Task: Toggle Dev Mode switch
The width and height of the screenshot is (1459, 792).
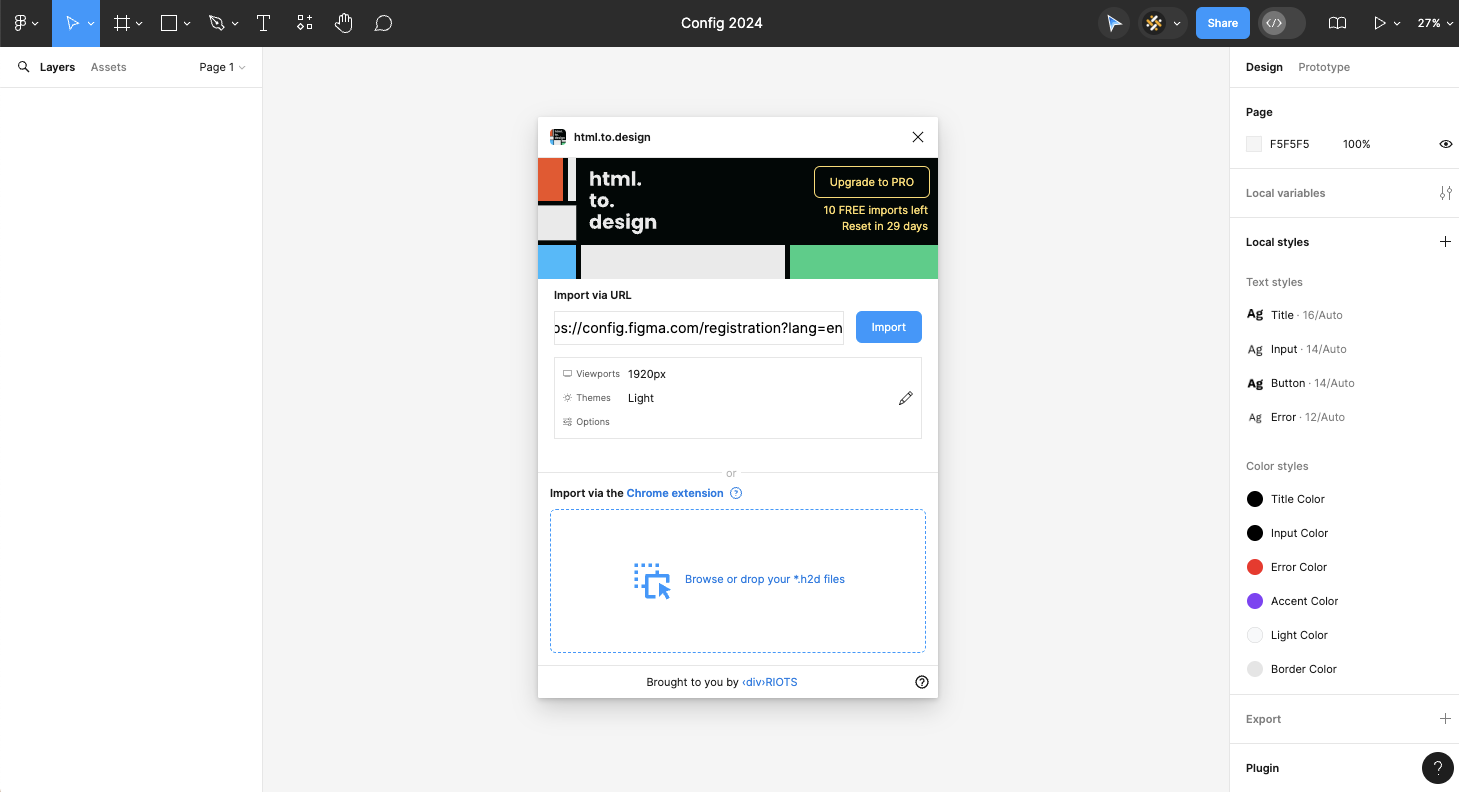Action: pyautogui.click(x=1282, y=23)
